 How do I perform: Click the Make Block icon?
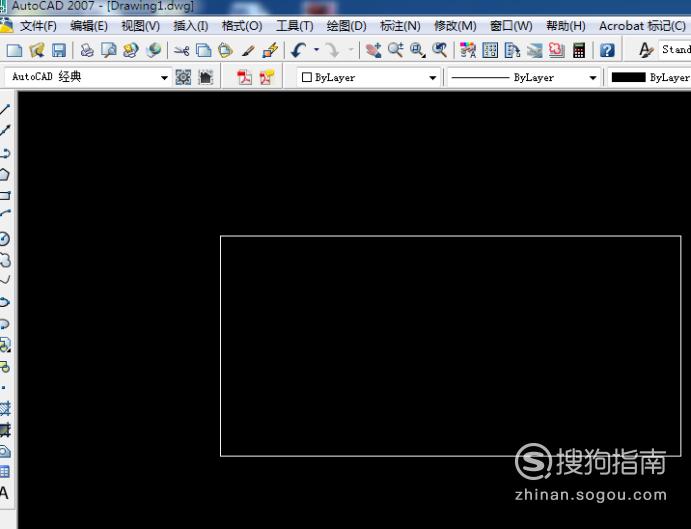(x=4, y=366)
